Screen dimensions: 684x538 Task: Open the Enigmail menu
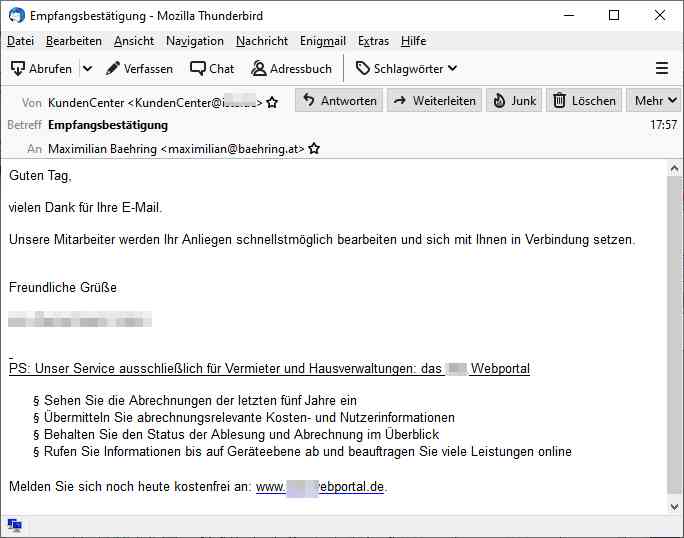coord(322,41)
